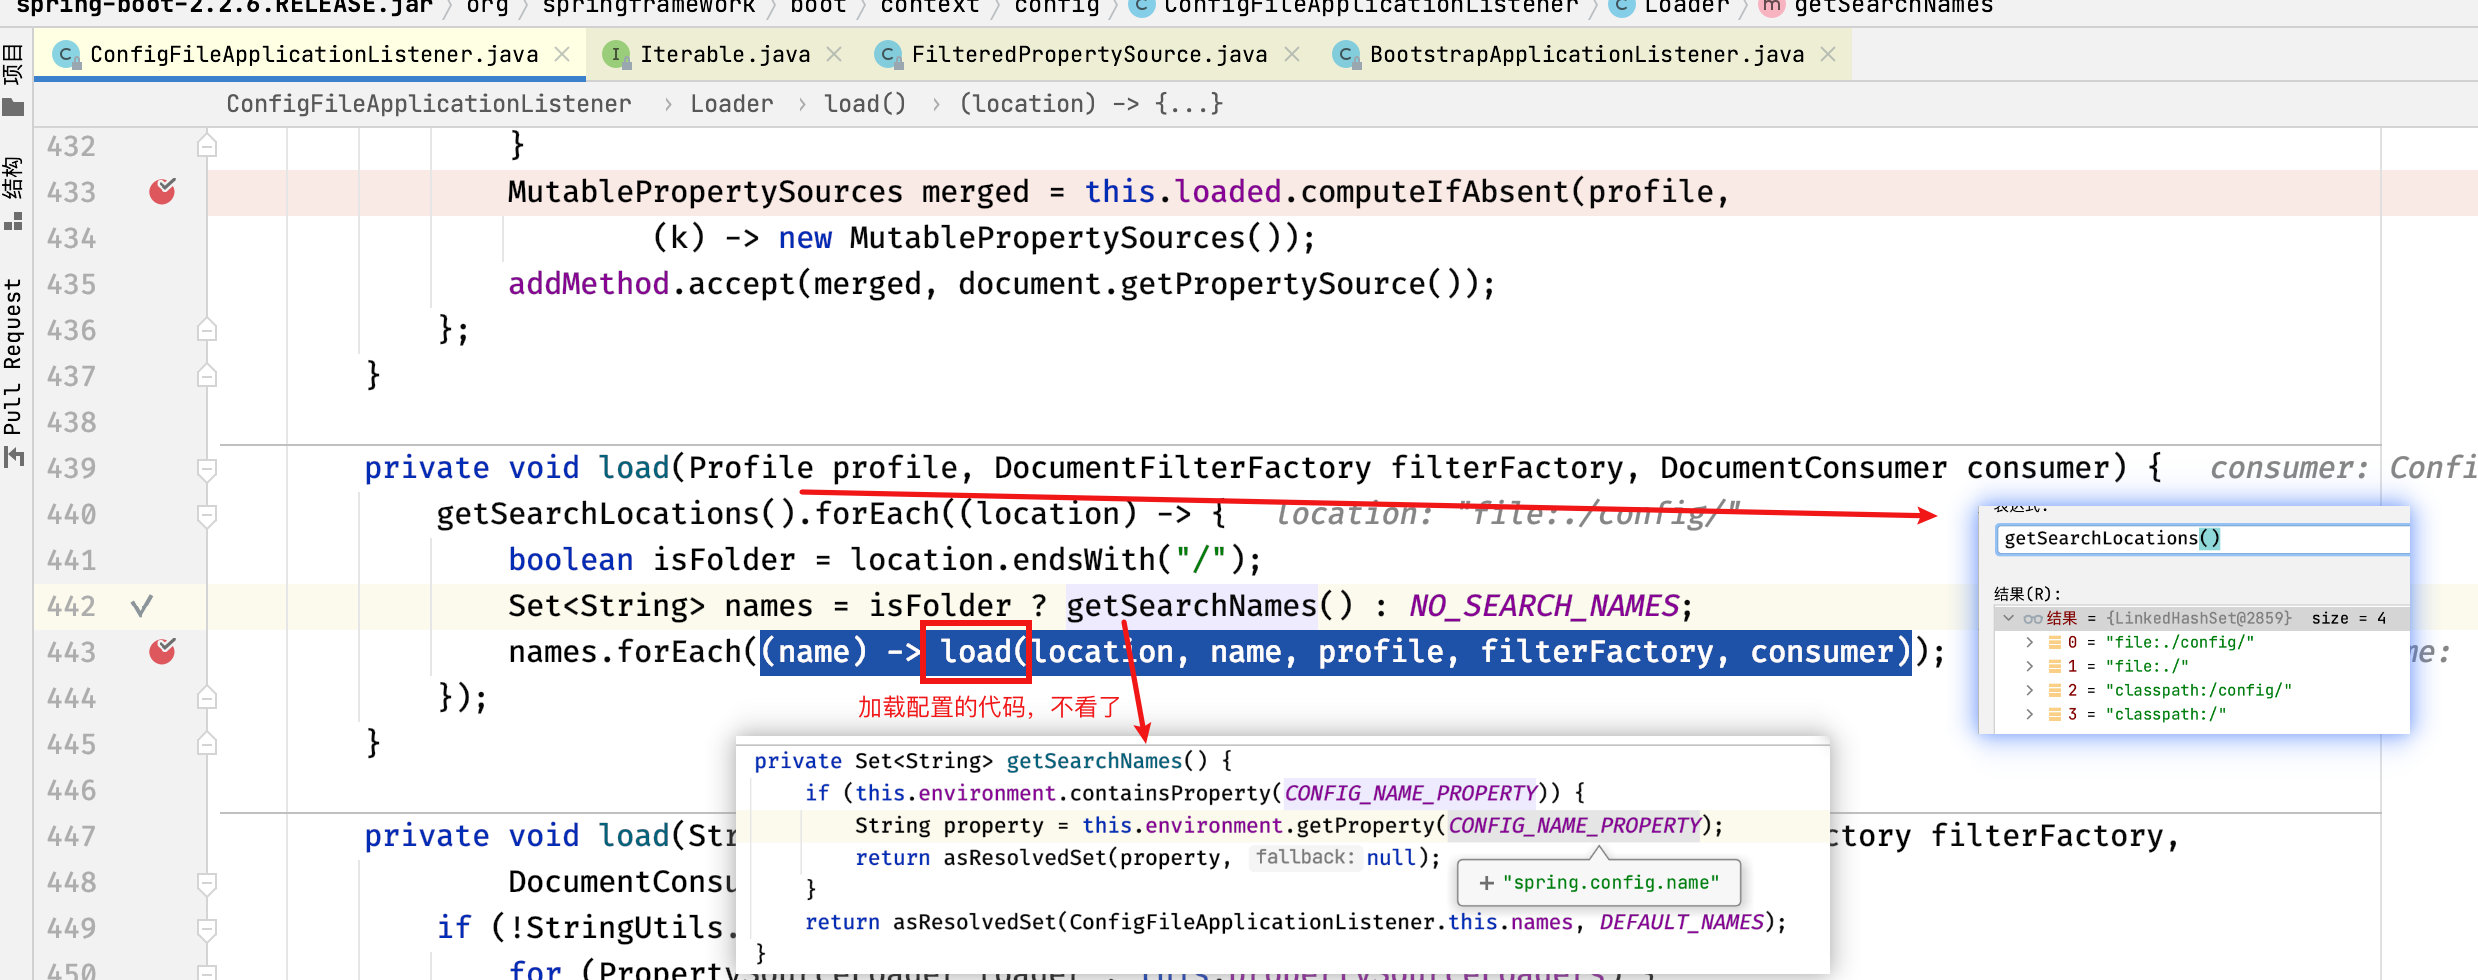Collapse code fold marker at line 432

[x=207, y=146]
